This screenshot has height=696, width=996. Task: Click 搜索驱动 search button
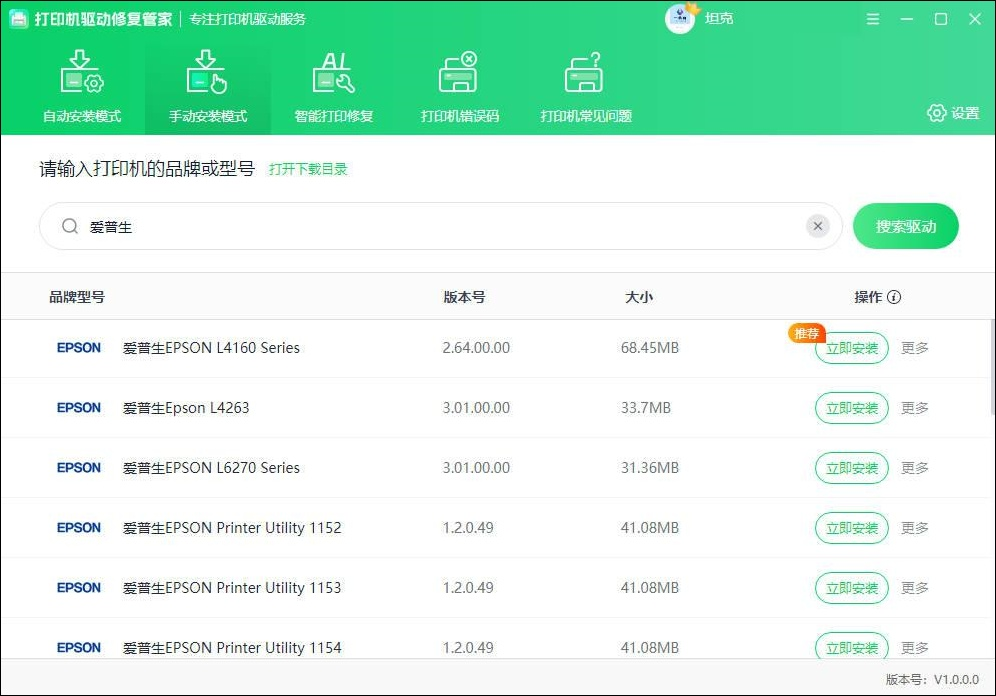tap(905, 226)
